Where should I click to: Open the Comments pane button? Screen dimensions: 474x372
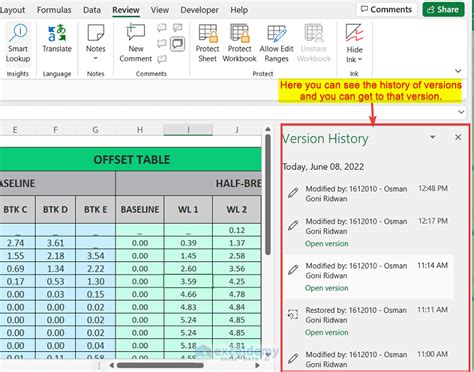click(x=387, y=9)
